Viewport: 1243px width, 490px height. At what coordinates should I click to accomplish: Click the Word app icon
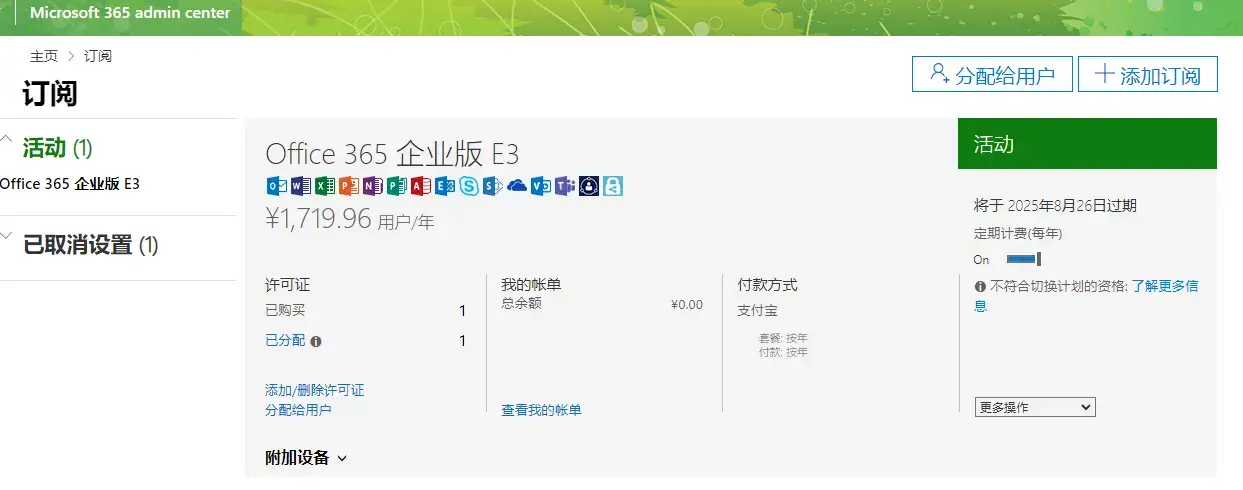click(301, 186)
